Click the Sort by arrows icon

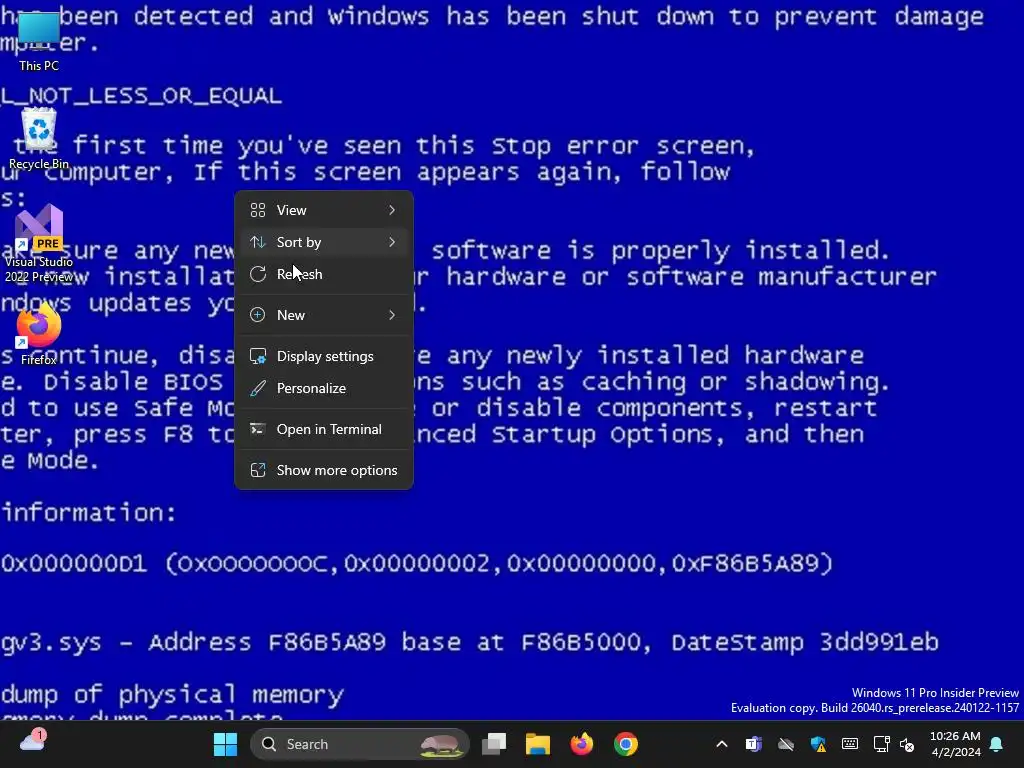tap(258, 242)
